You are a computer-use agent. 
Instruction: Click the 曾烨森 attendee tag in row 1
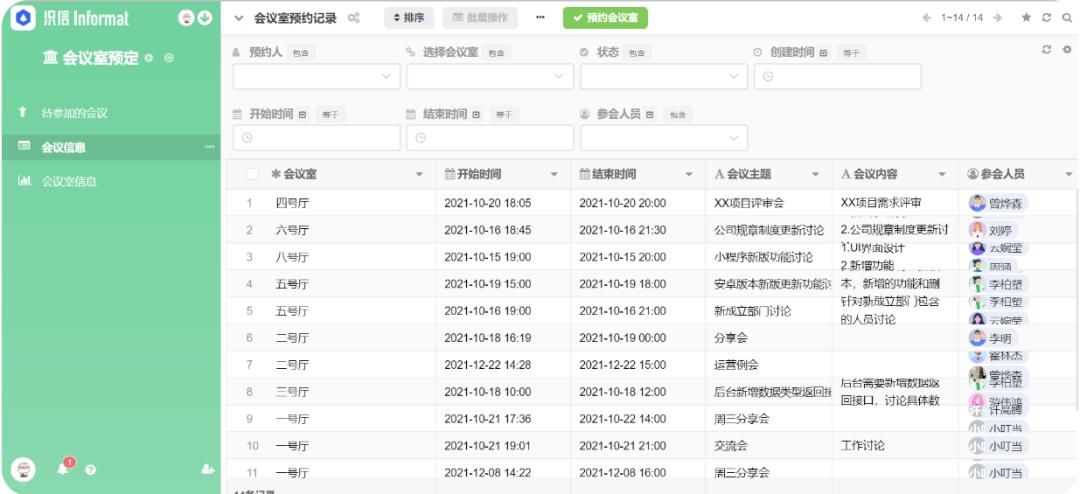[999, 203]
